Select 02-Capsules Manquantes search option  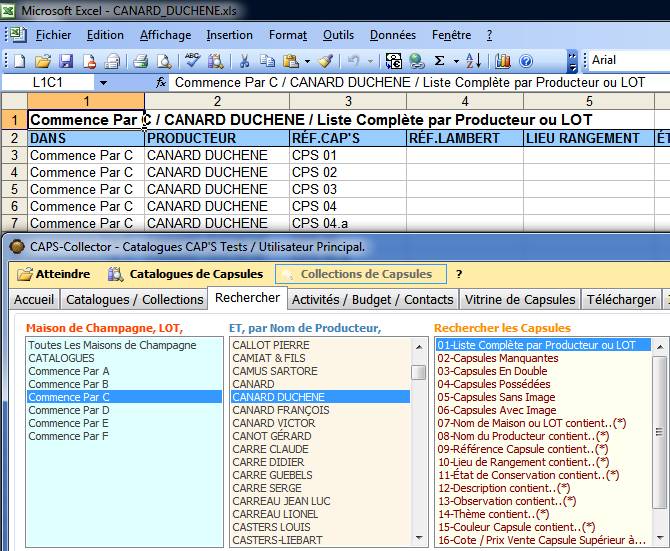point(543,358)
